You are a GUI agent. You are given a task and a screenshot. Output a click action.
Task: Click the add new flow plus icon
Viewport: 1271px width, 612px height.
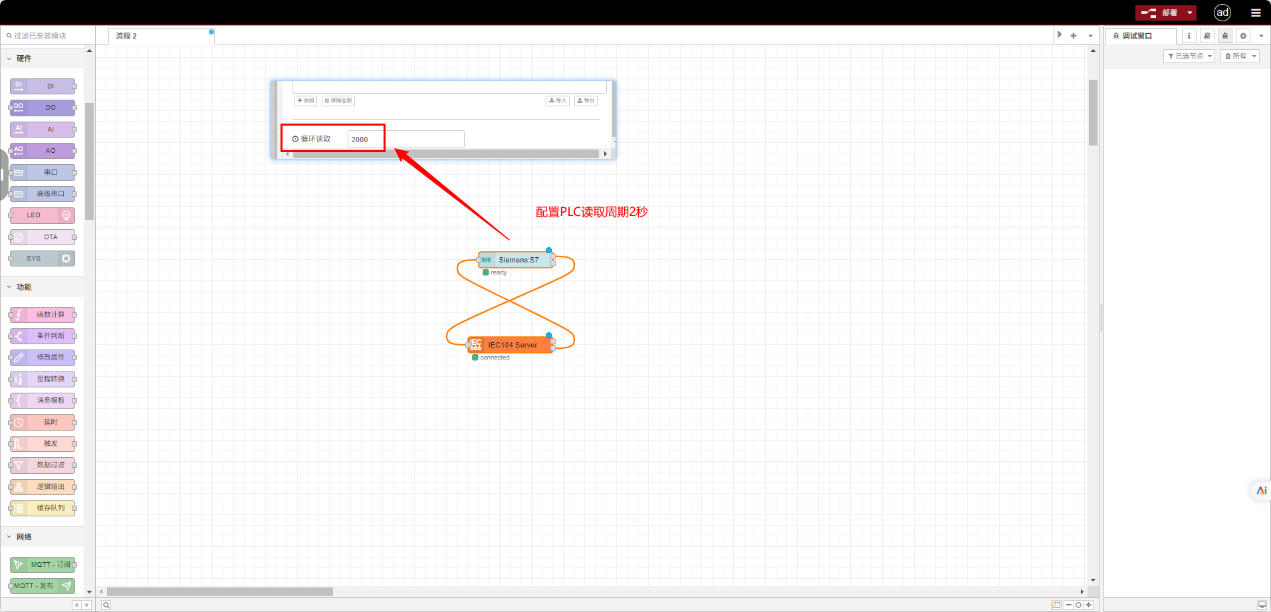[x=1073, y=35]
